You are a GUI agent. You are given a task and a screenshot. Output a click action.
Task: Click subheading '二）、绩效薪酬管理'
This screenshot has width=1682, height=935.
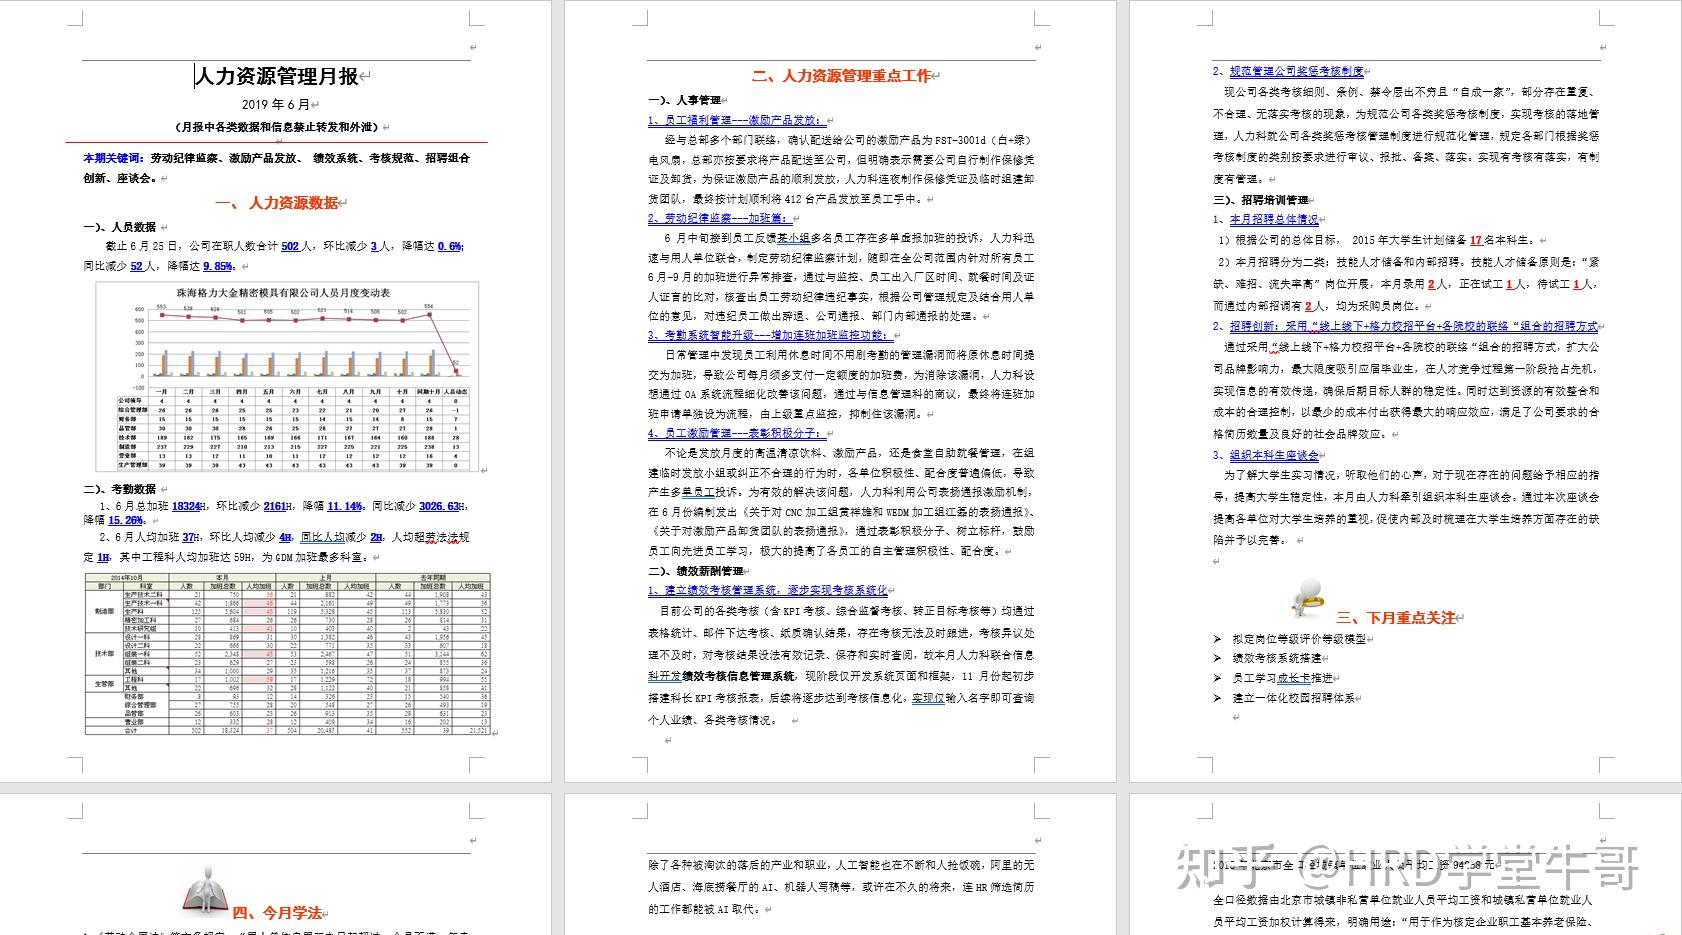point(695,571)
